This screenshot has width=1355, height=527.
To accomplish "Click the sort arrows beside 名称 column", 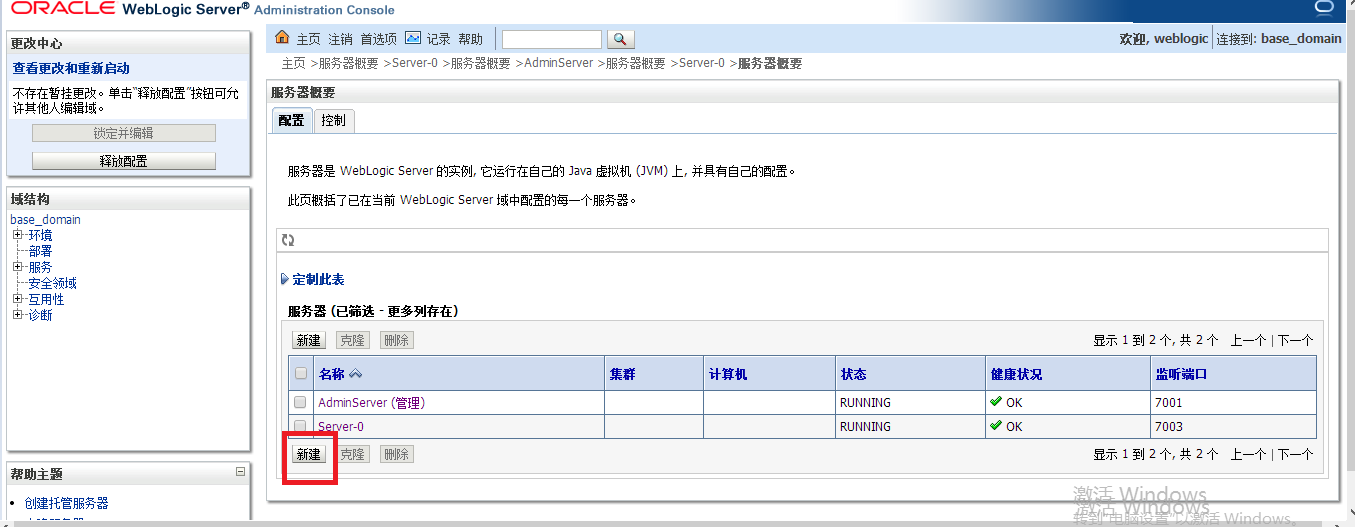I will point(355,374).
